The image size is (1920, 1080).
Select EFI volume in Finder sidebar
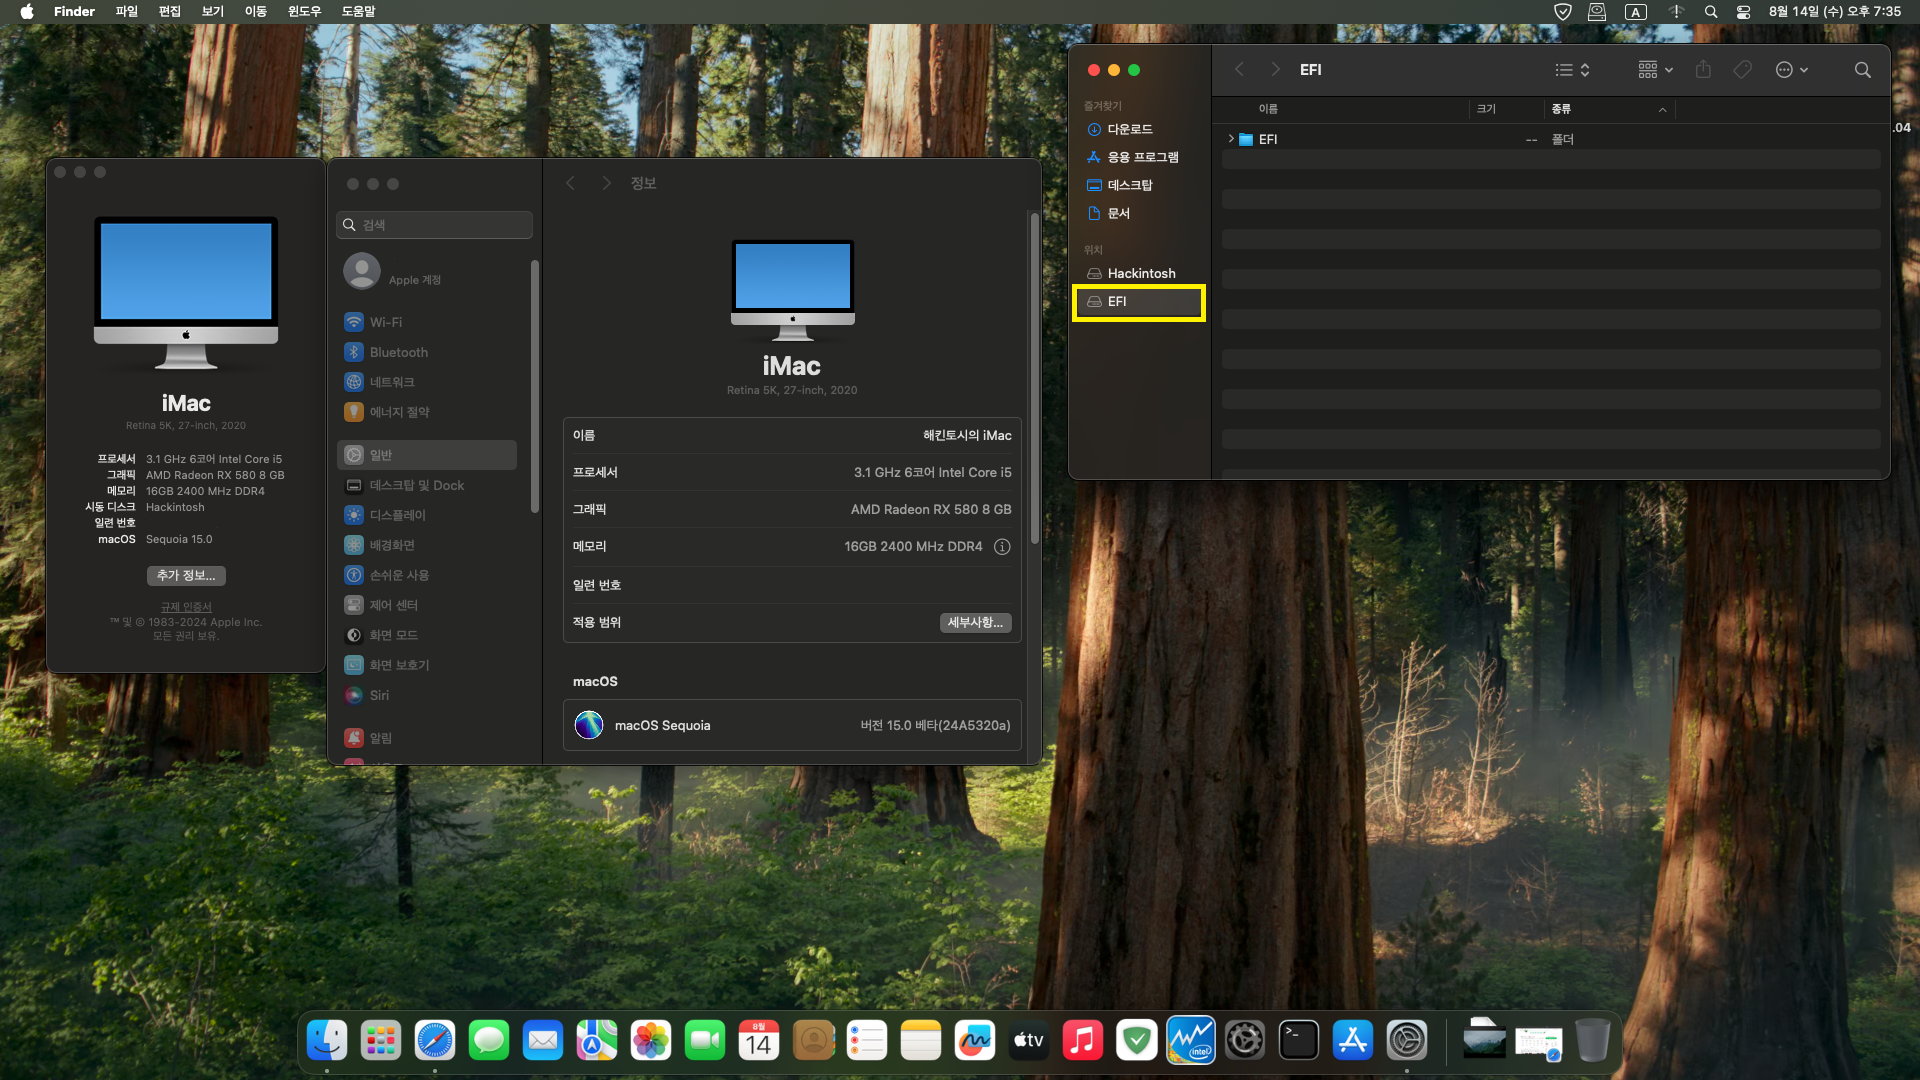click(x=1139, y=301)
